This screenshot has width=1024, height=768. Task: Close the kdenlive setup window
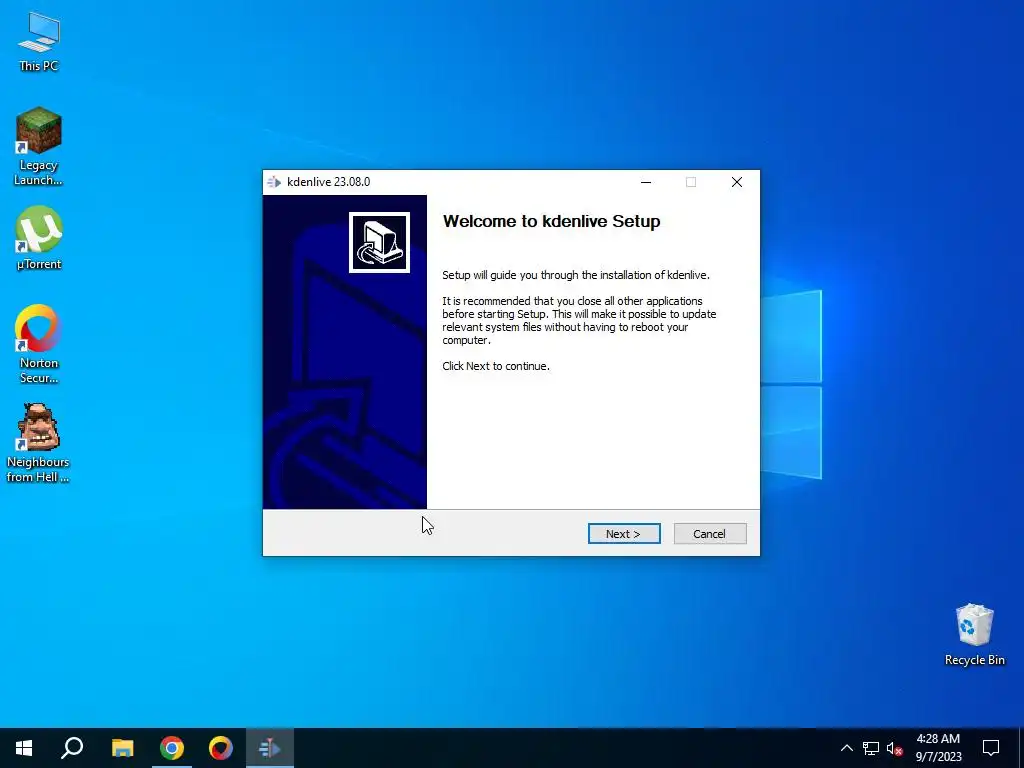[737, 182]
